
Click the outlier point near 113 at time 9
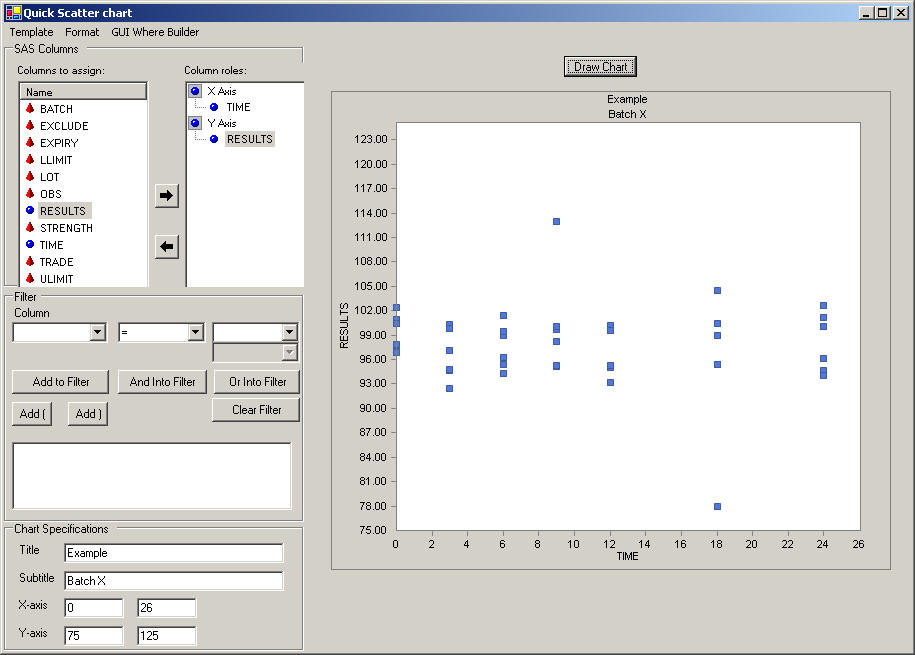pos(557,221)
